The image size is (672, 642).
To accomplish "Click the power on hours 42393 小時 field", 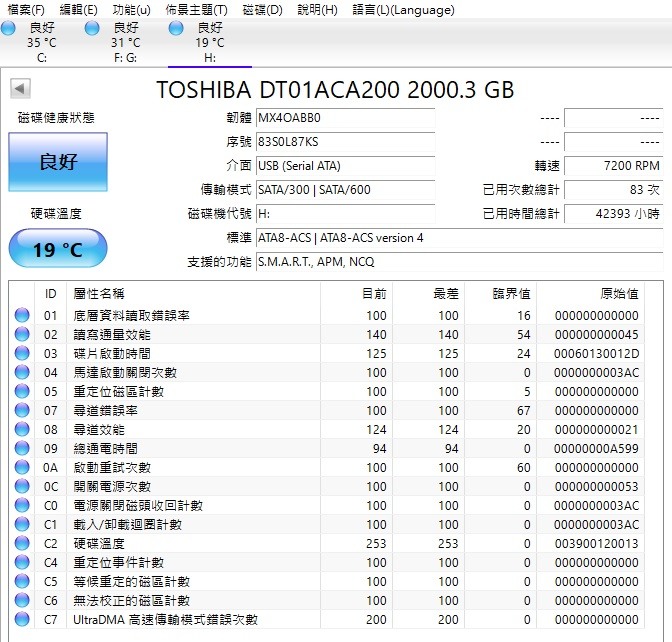I will [x=613, y=214].
